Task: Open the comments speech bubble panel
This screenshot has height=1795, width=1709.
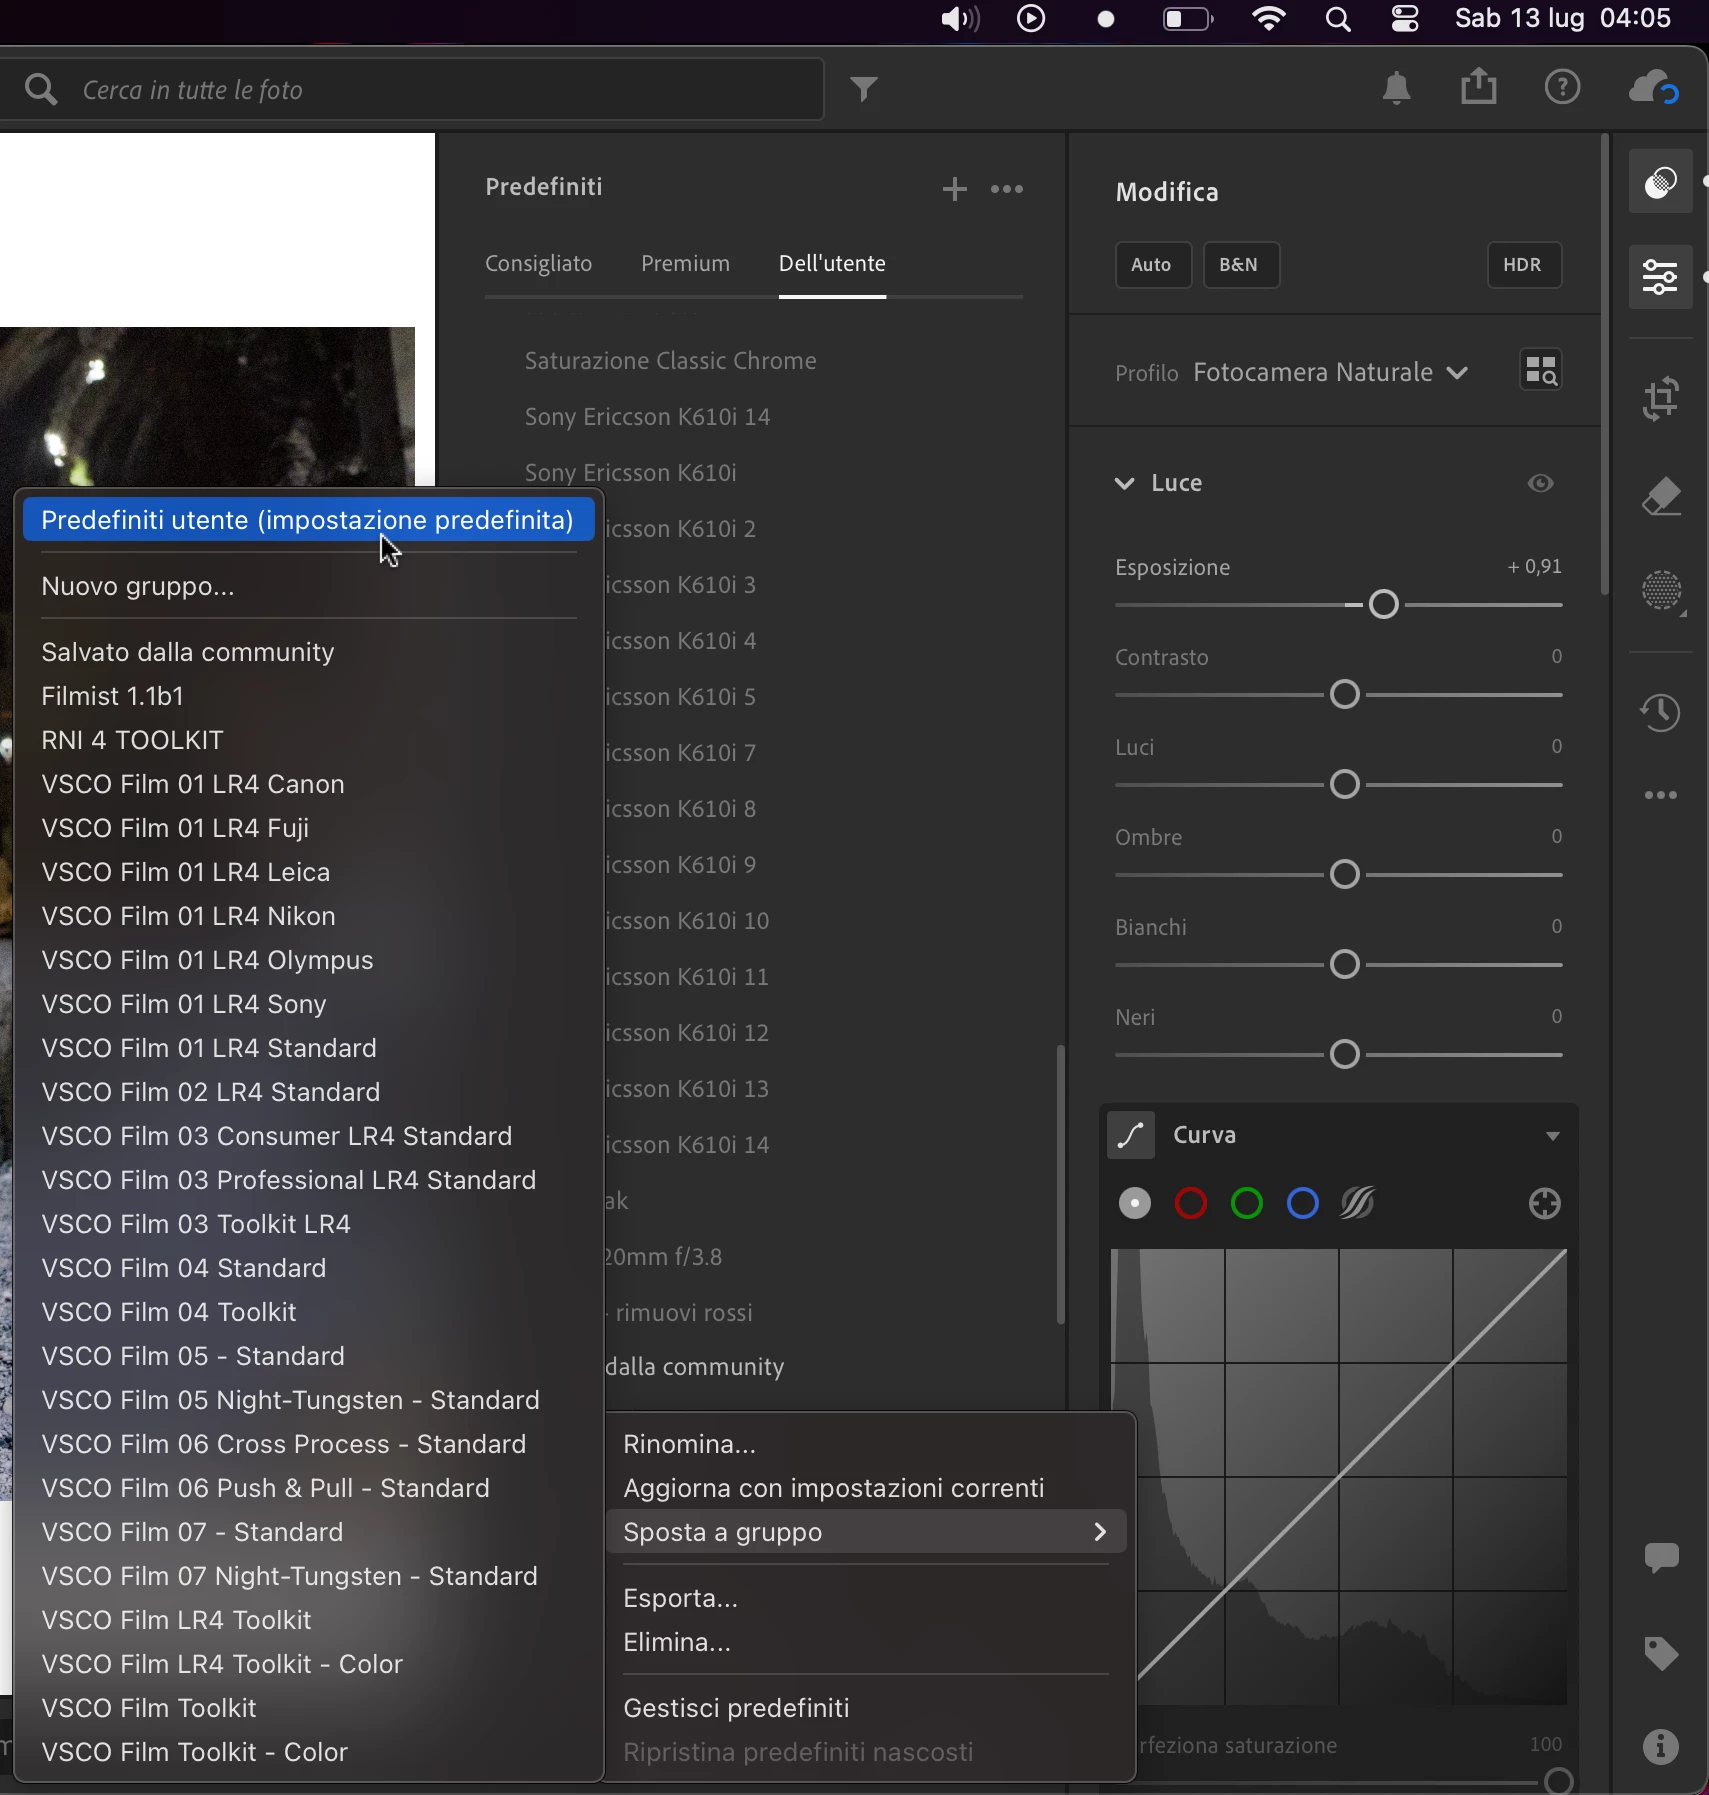Action: 1661,1557
